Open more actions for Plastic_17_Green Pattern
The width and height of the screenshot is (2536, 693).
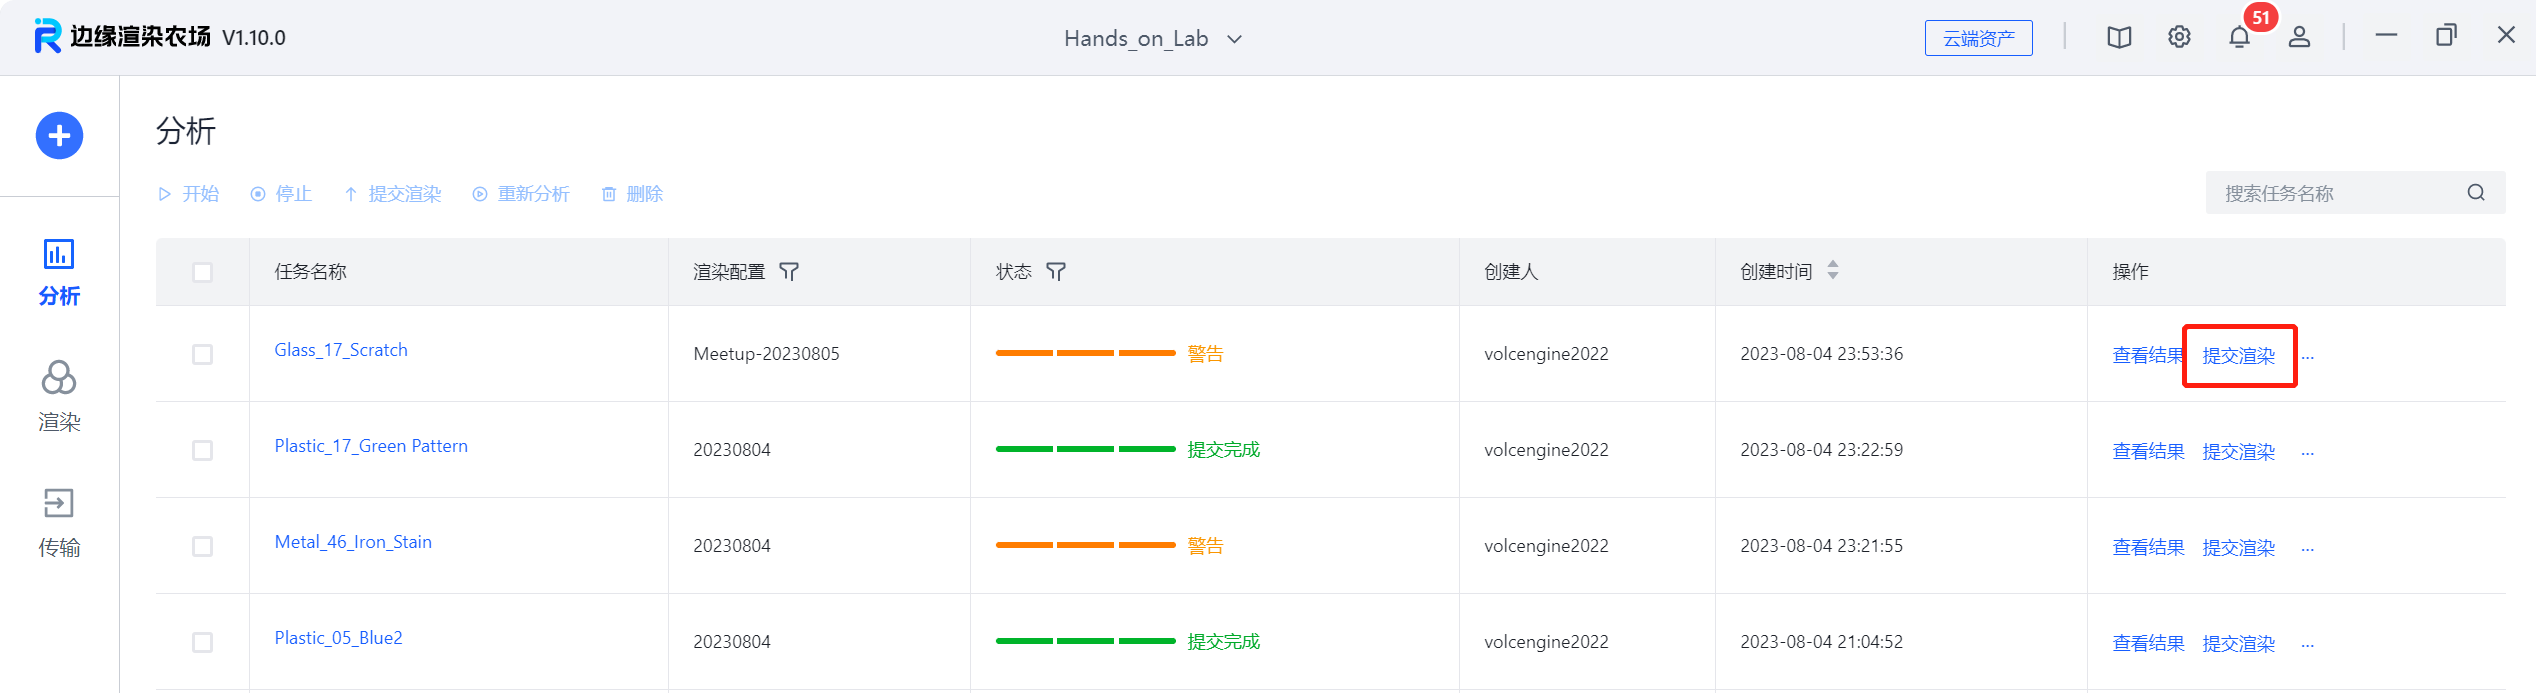tap(2307, 453)
